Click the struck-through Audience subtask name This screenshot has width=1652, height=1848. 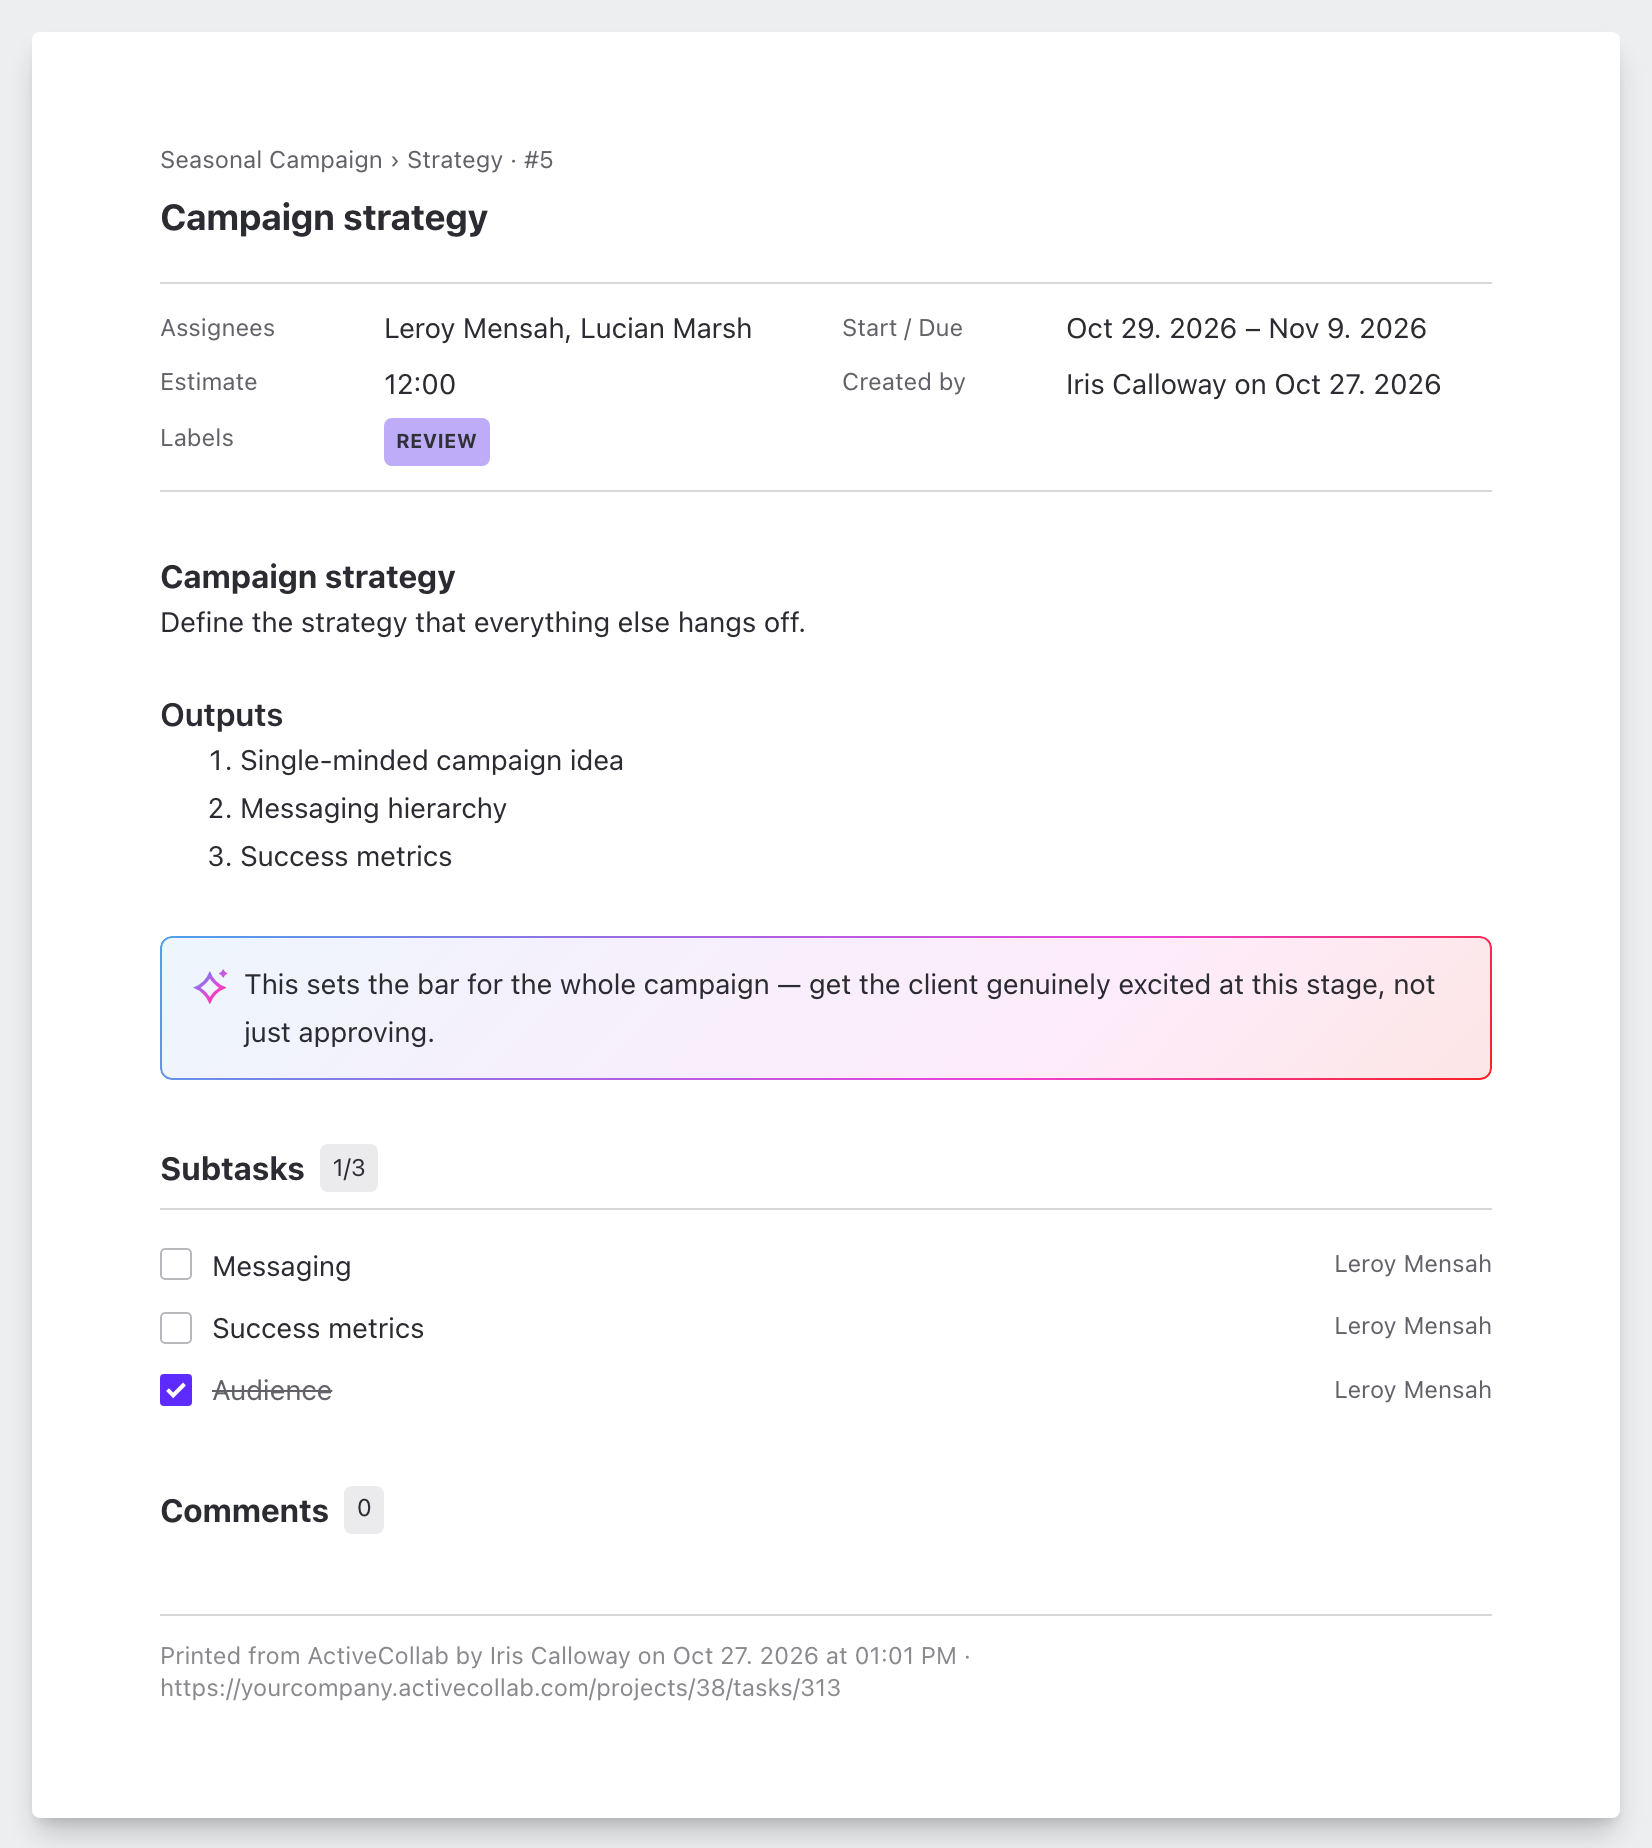tap(272, 1391)
